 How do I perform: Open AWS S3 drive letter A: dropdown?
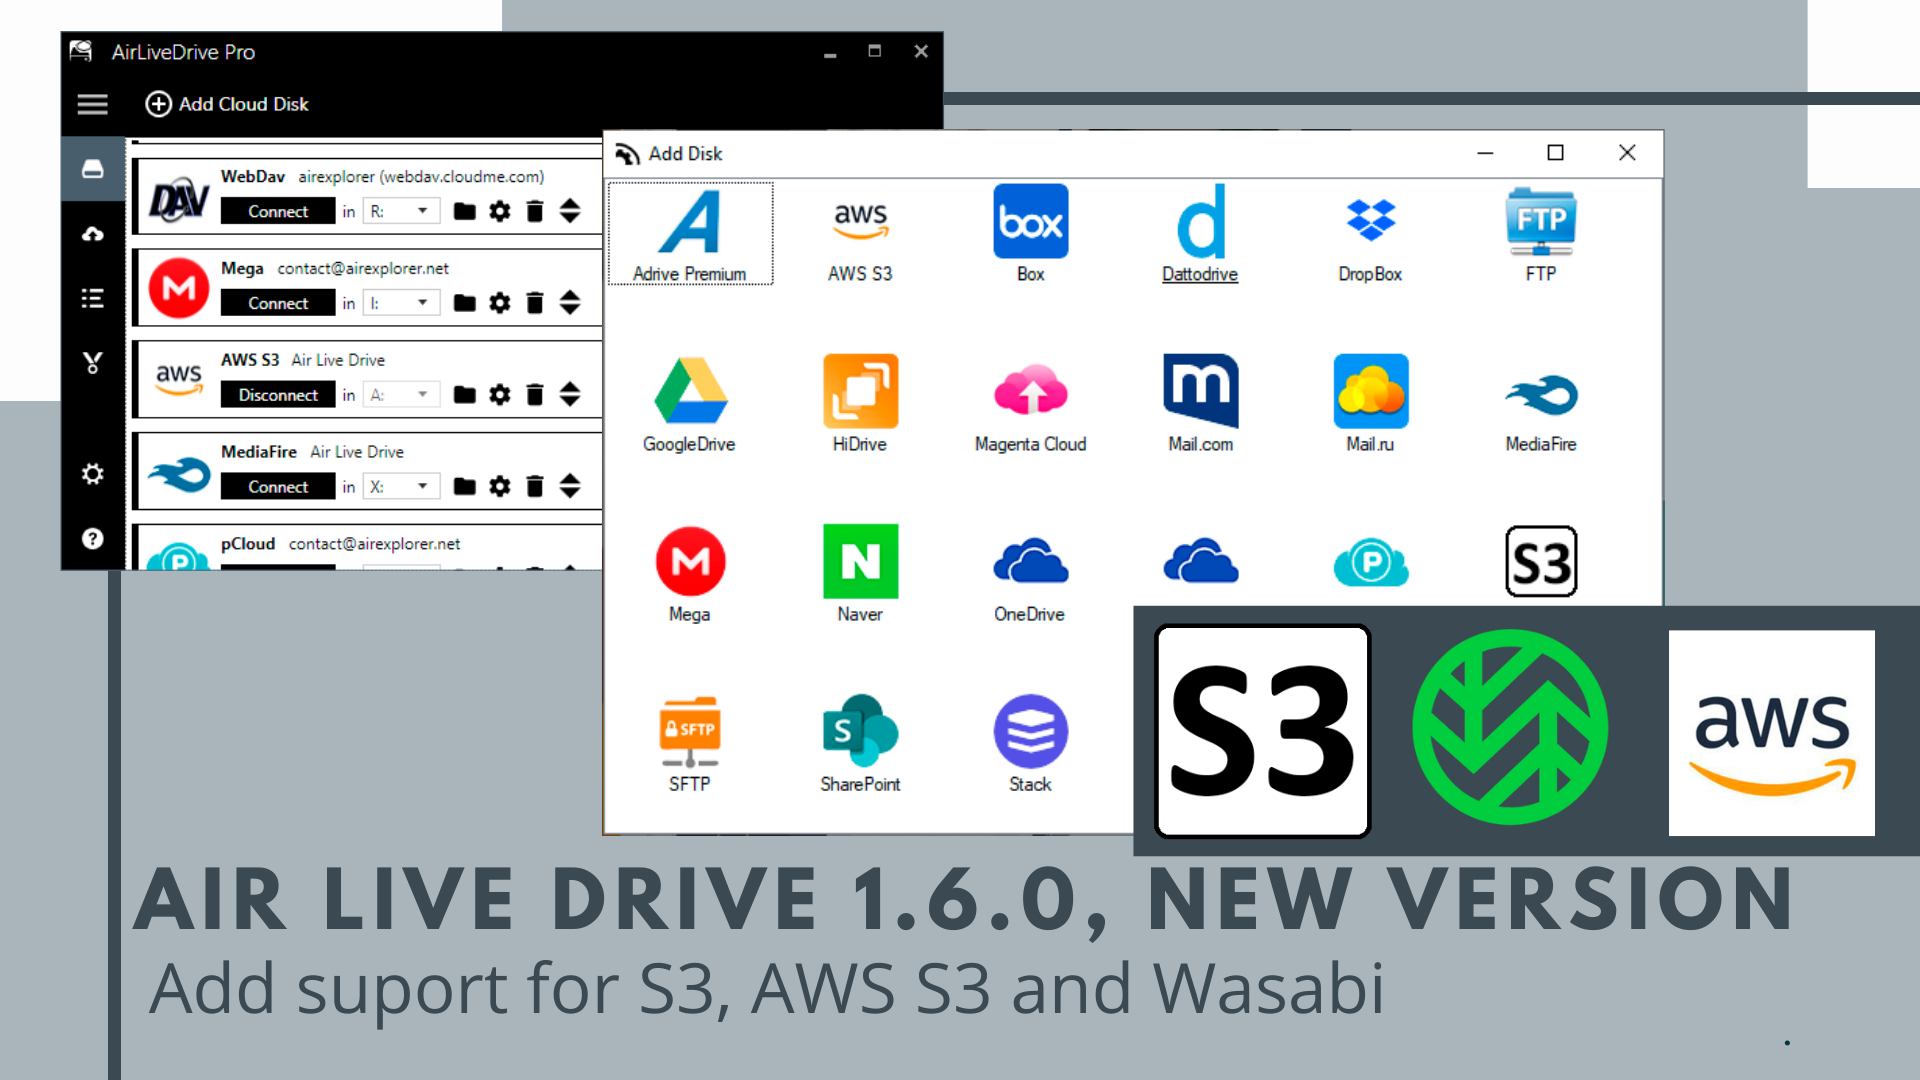coord(401,395)
